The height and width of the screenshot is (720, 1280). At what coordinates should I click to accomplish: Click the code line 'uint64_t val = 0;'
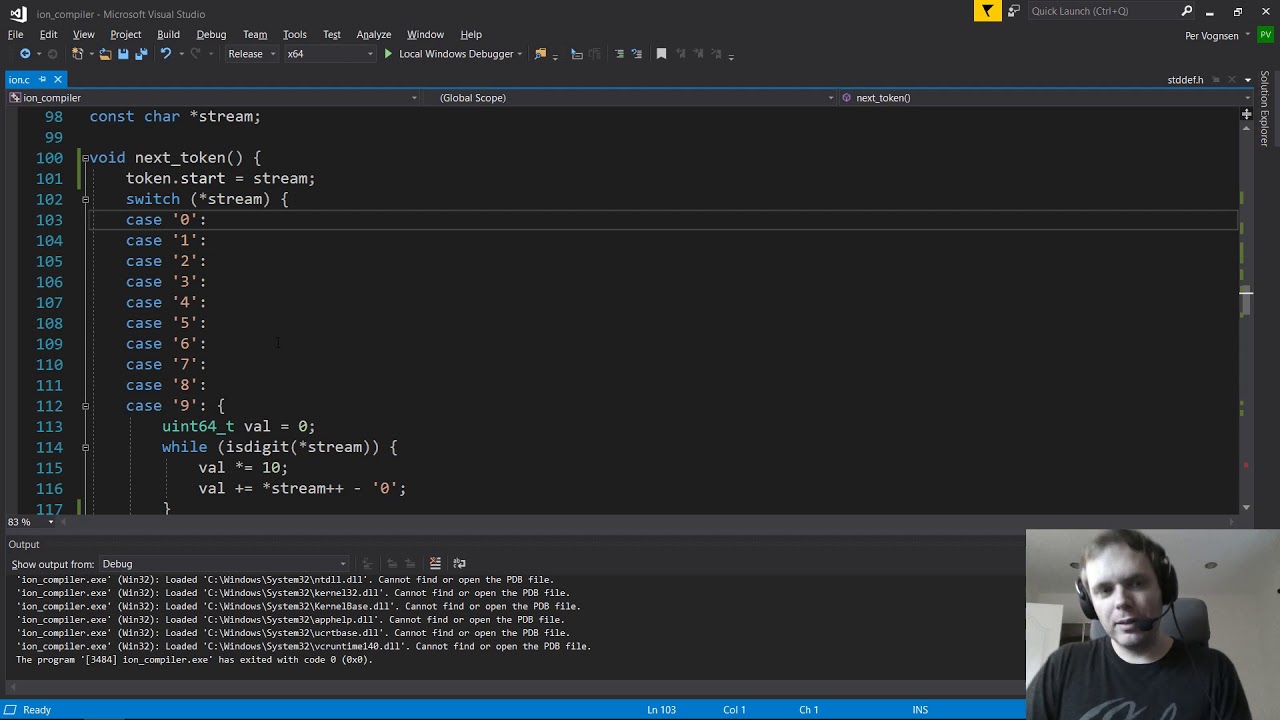[238, 427]
